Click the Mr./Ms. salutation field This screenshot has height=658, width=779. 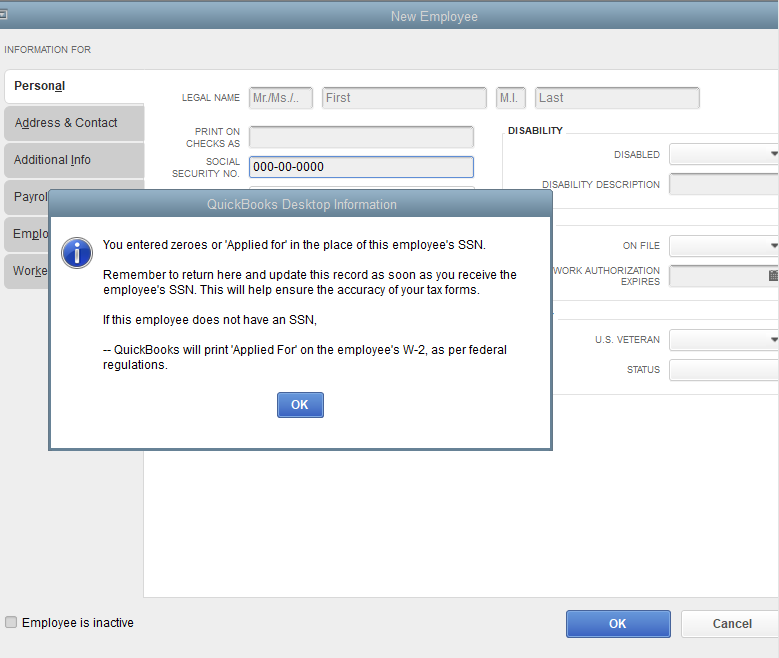coord(281,98)
